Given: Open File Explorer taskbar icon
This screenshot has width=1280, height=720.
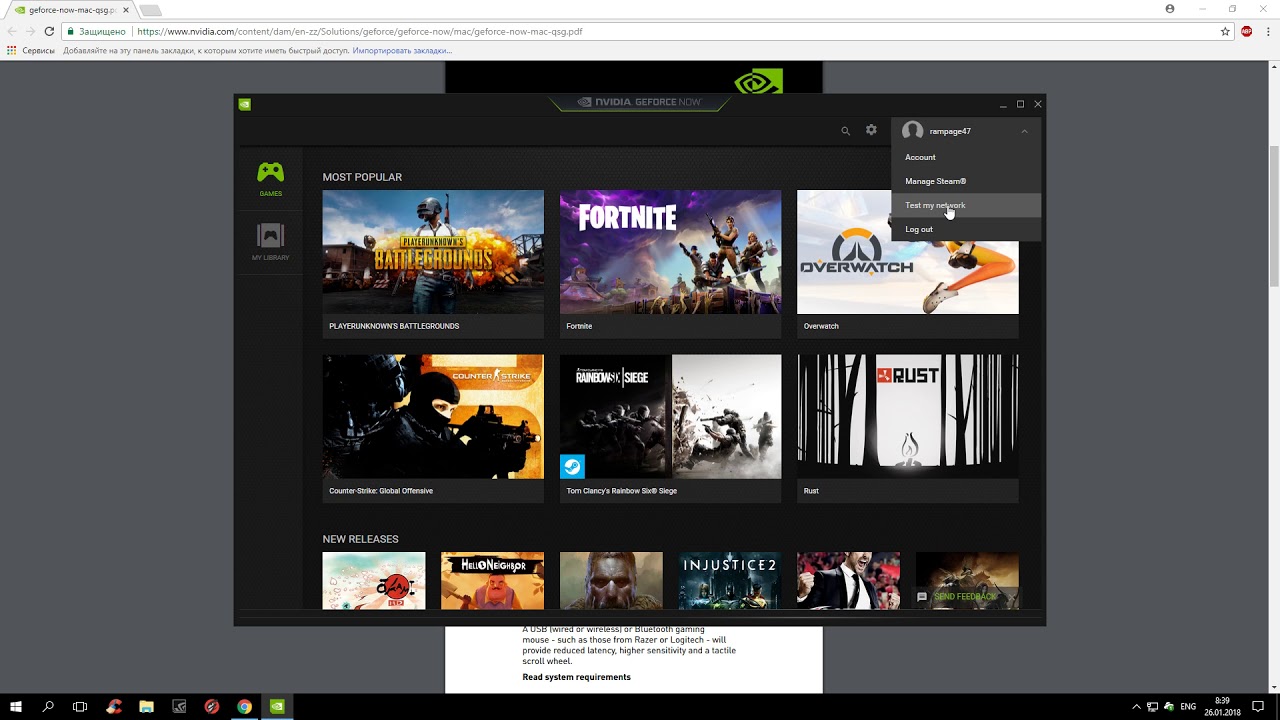Looking at the screenshot, I should tap(146, 706).
